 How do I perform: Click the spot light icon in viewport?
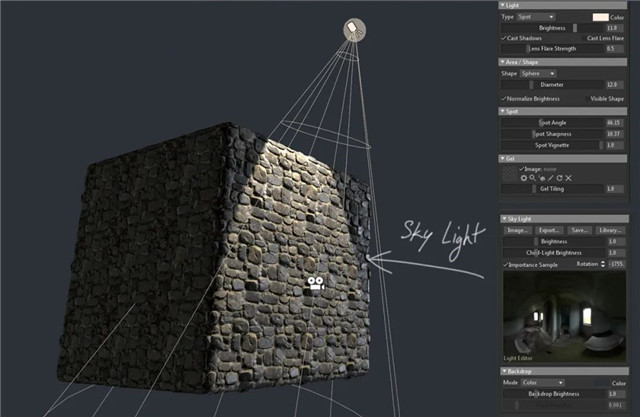point(355,31)
